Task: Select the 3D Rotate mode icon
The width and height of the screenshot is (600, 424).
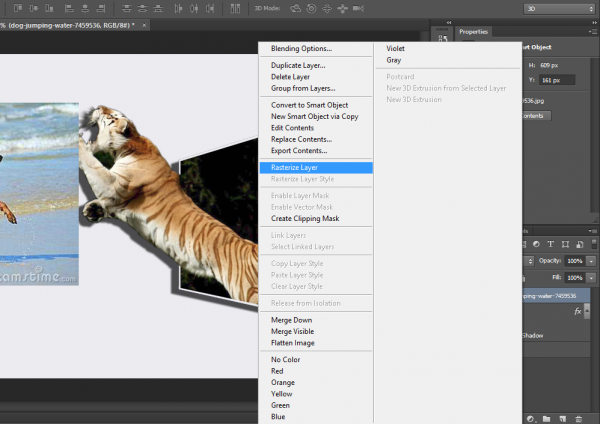Action: click(296, 8)
